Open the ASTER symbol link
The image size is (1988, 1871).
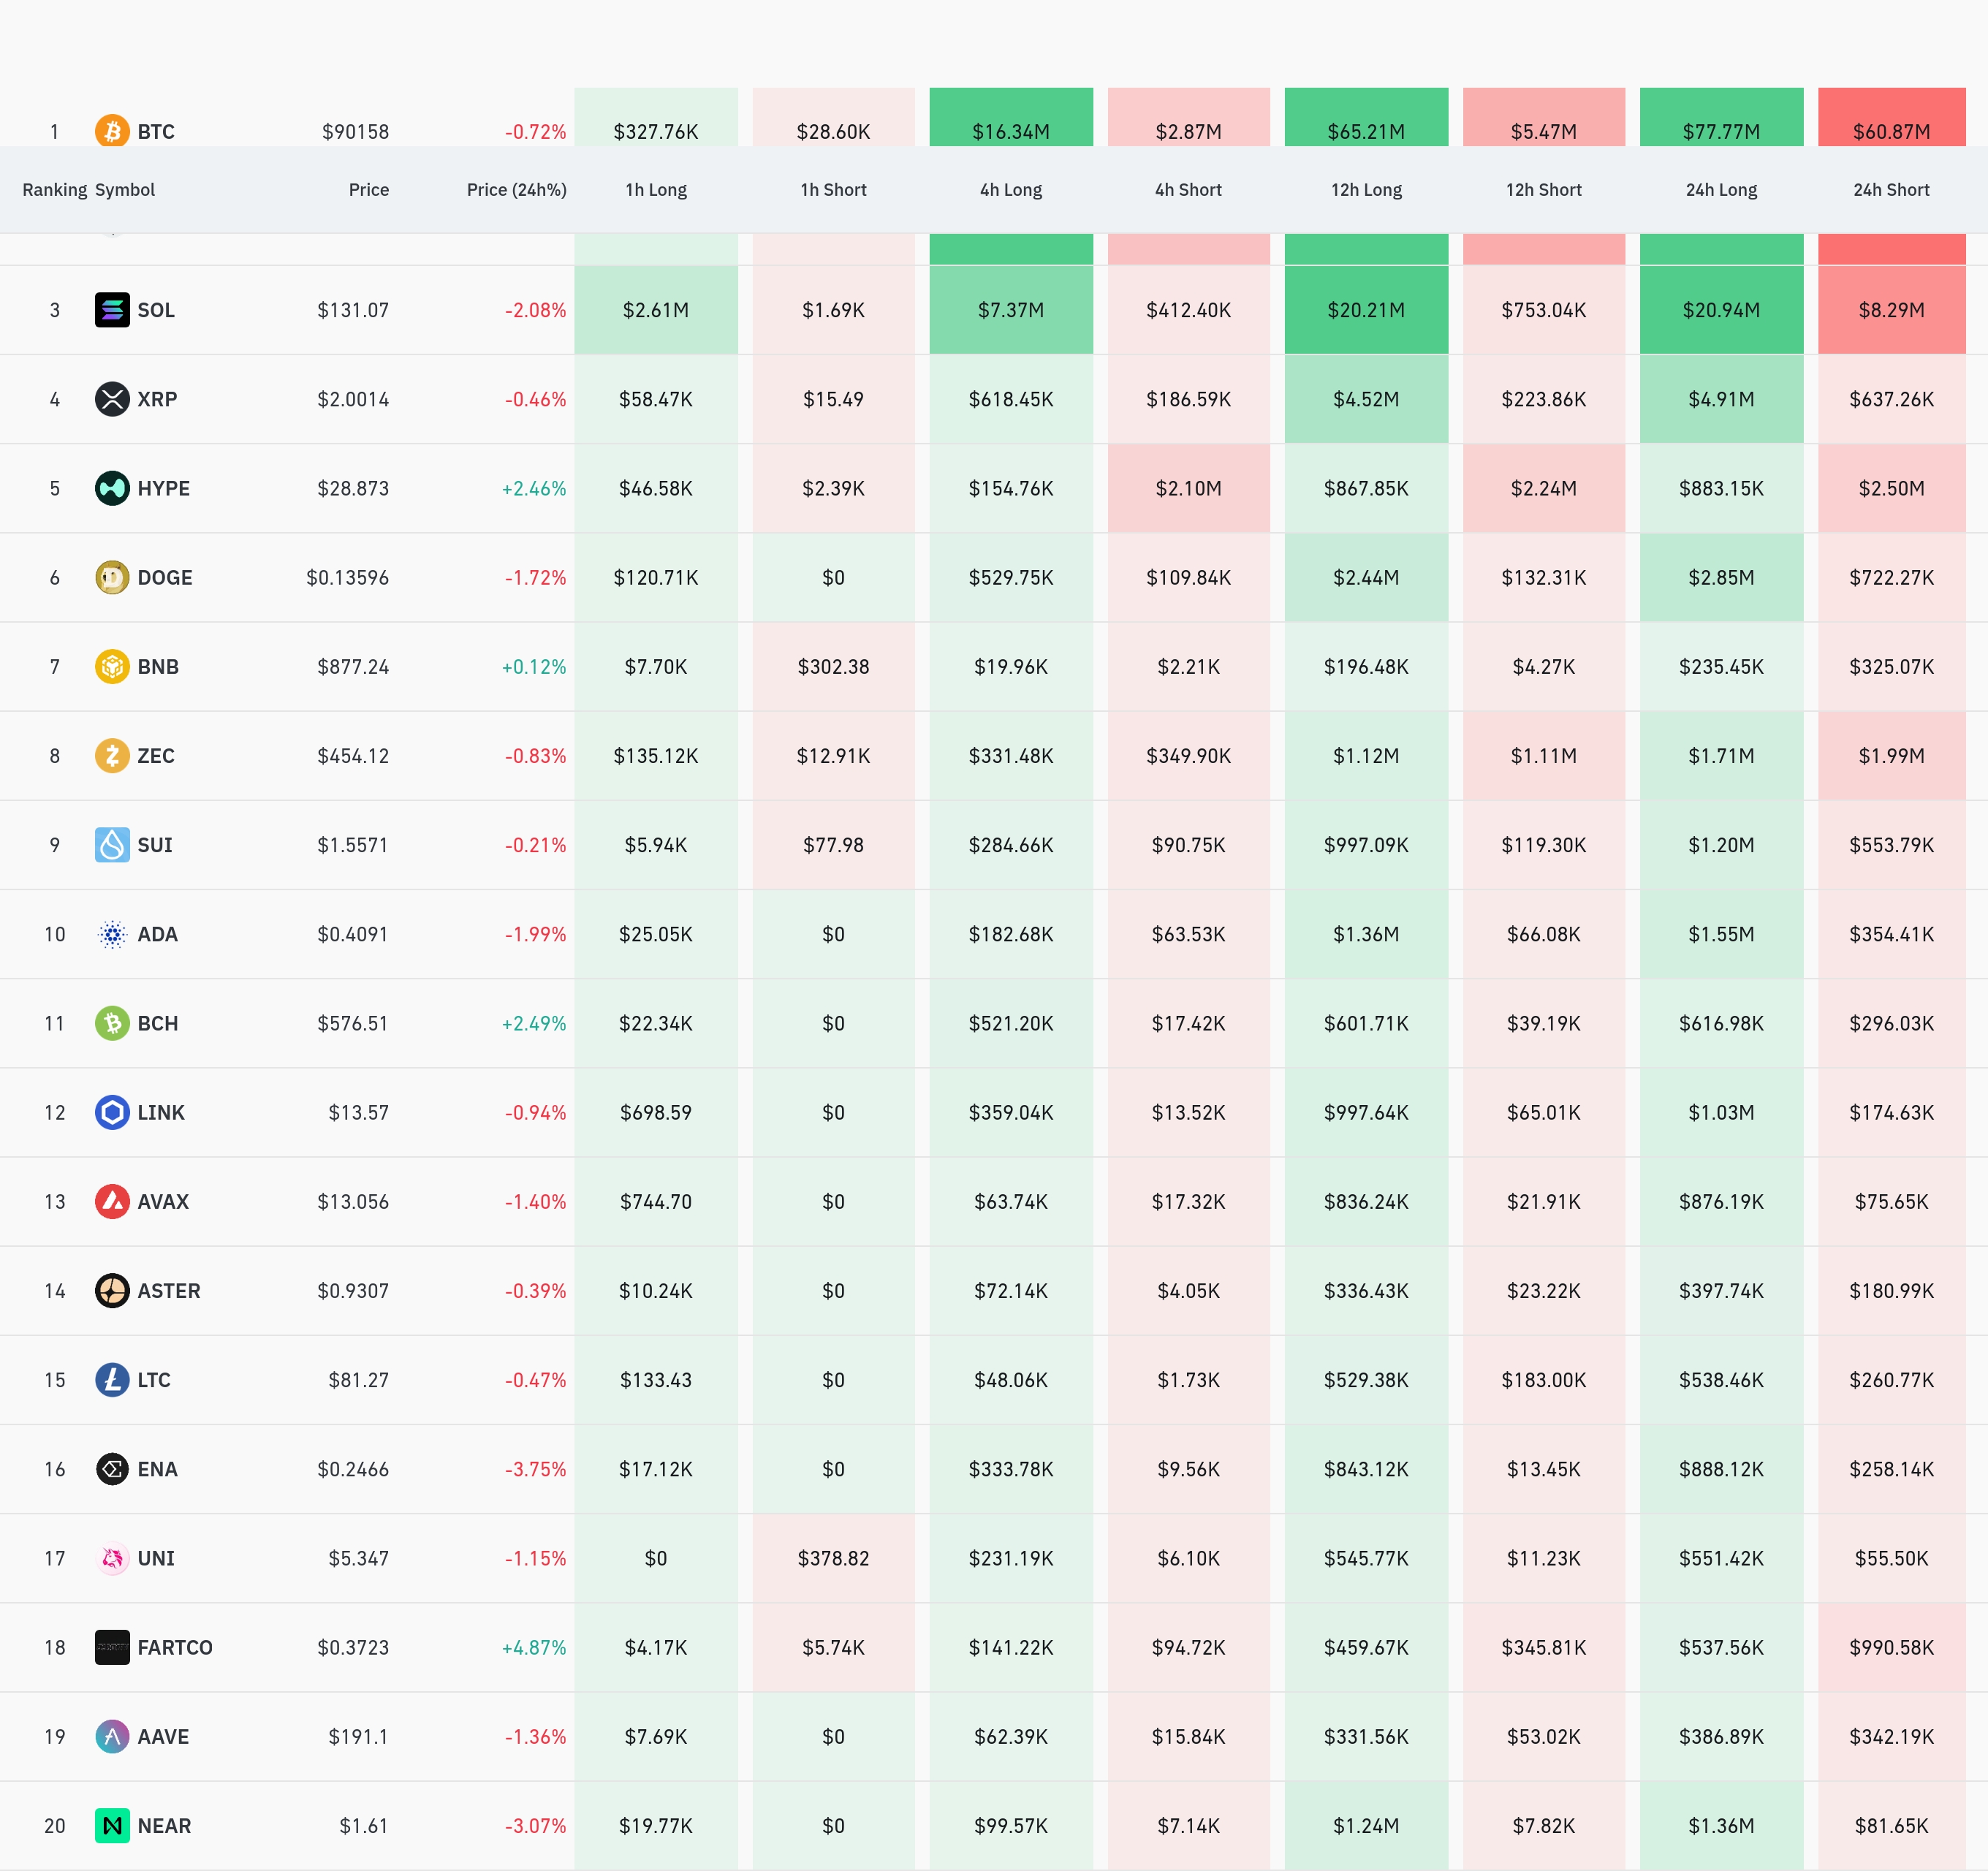(169, 1290)
